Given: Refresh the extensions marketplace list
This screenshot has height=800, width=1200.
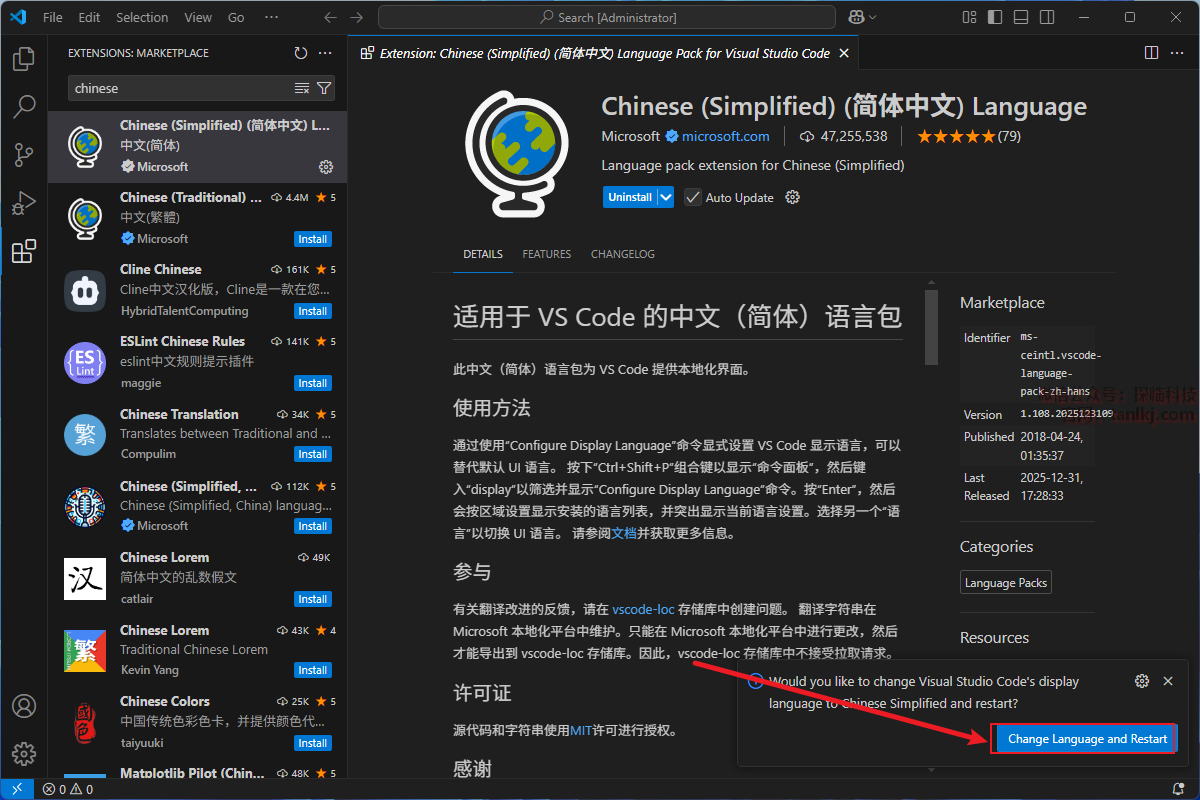Looking at the screenshot, I should coord(301,53).
